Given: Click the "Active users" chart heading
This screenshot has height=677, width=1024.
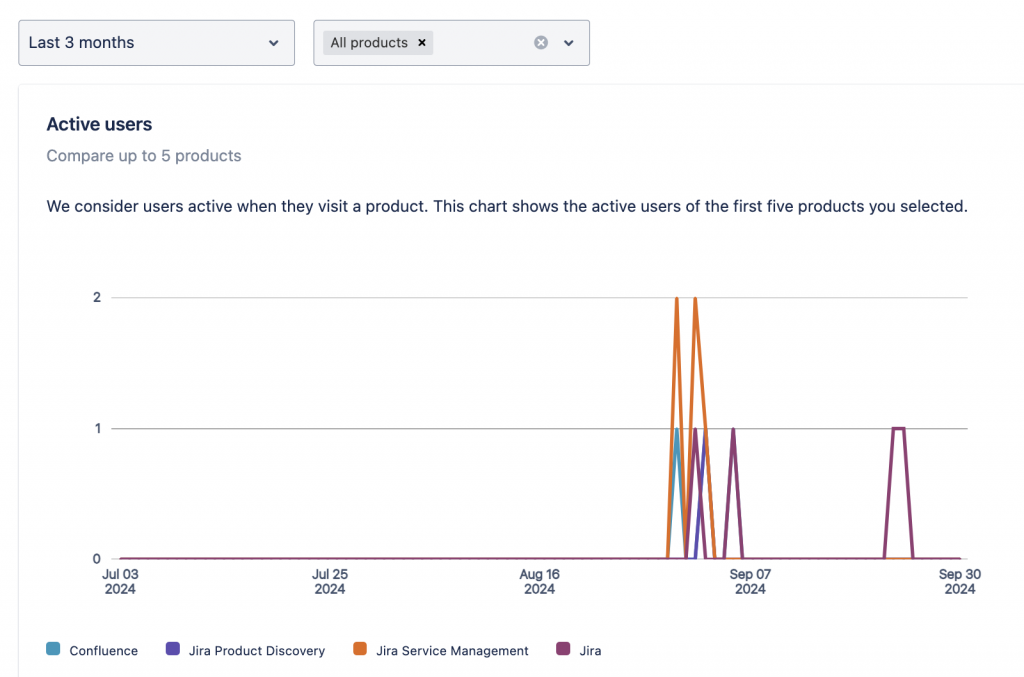Looking at the screenshot, I should point(99,125).
